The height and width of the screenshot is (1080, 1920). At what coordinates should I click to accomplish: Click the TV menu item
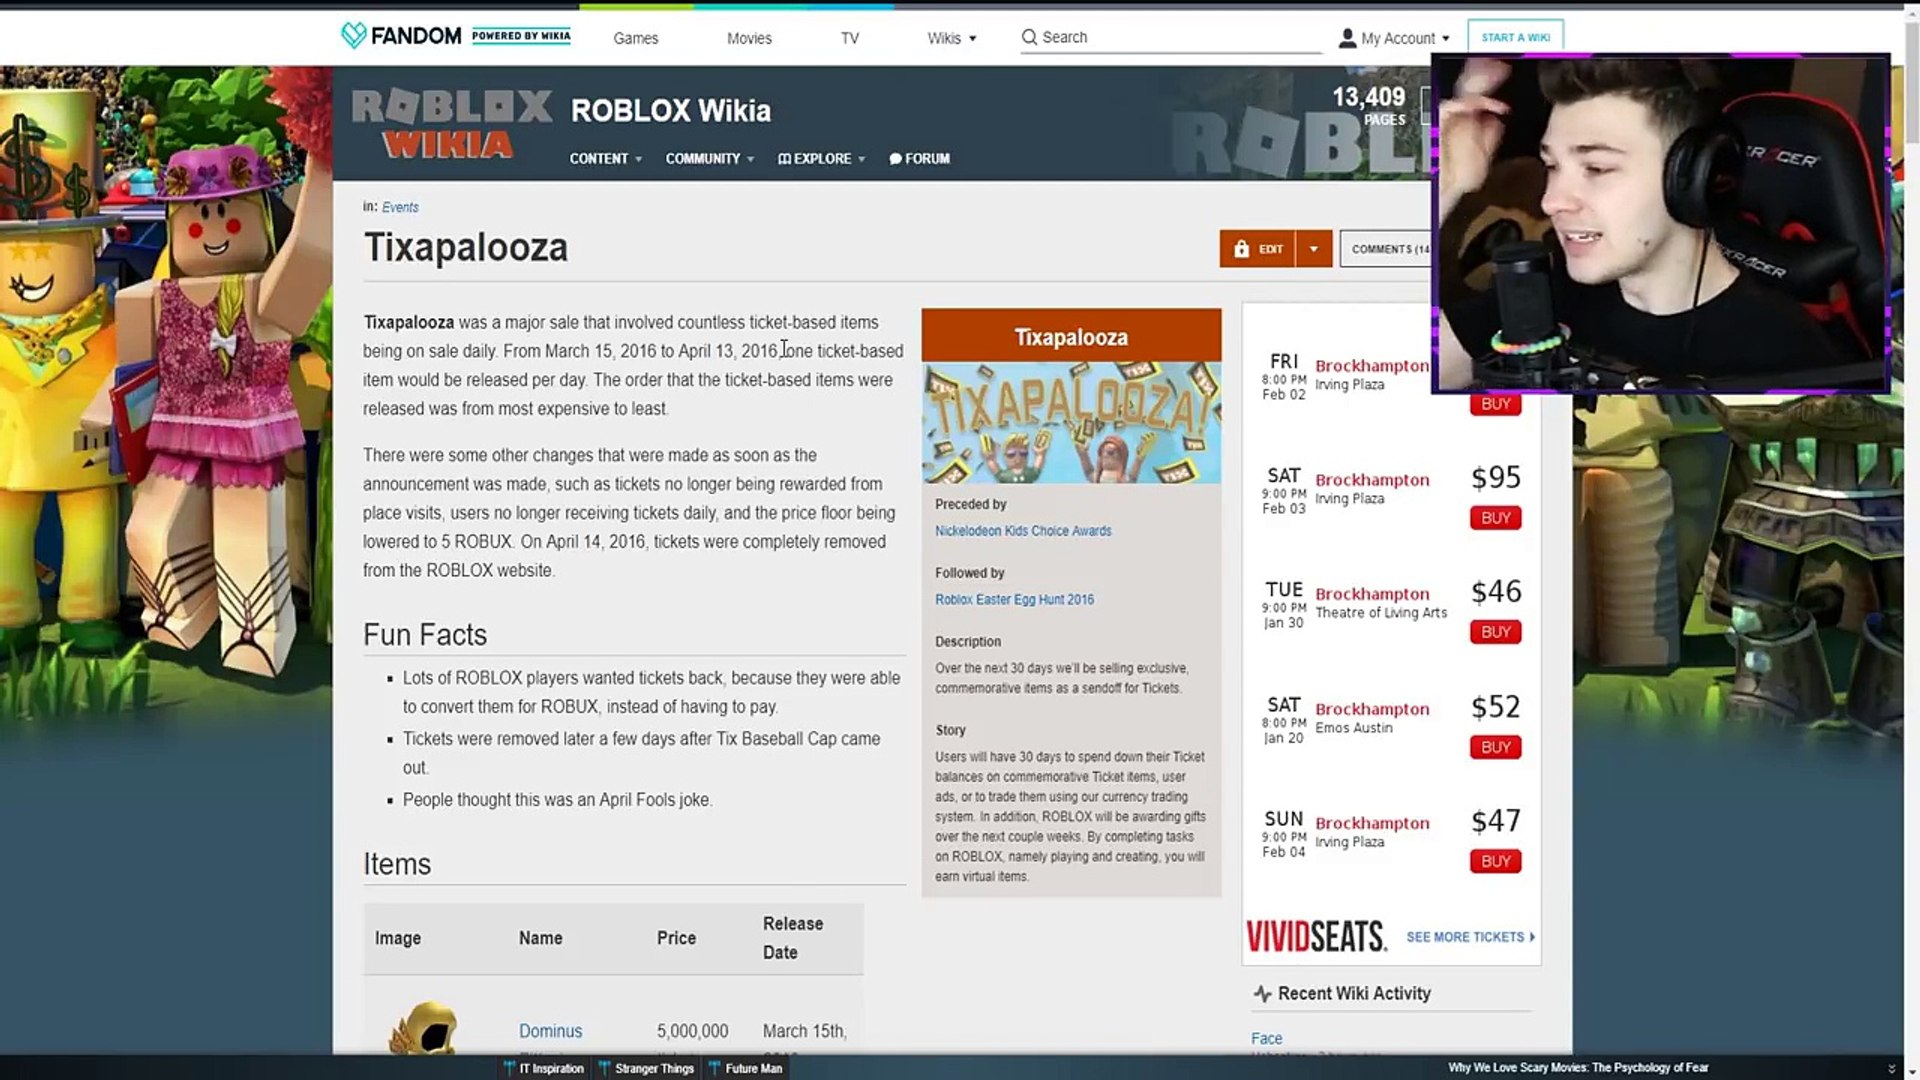tap(849, 37)
